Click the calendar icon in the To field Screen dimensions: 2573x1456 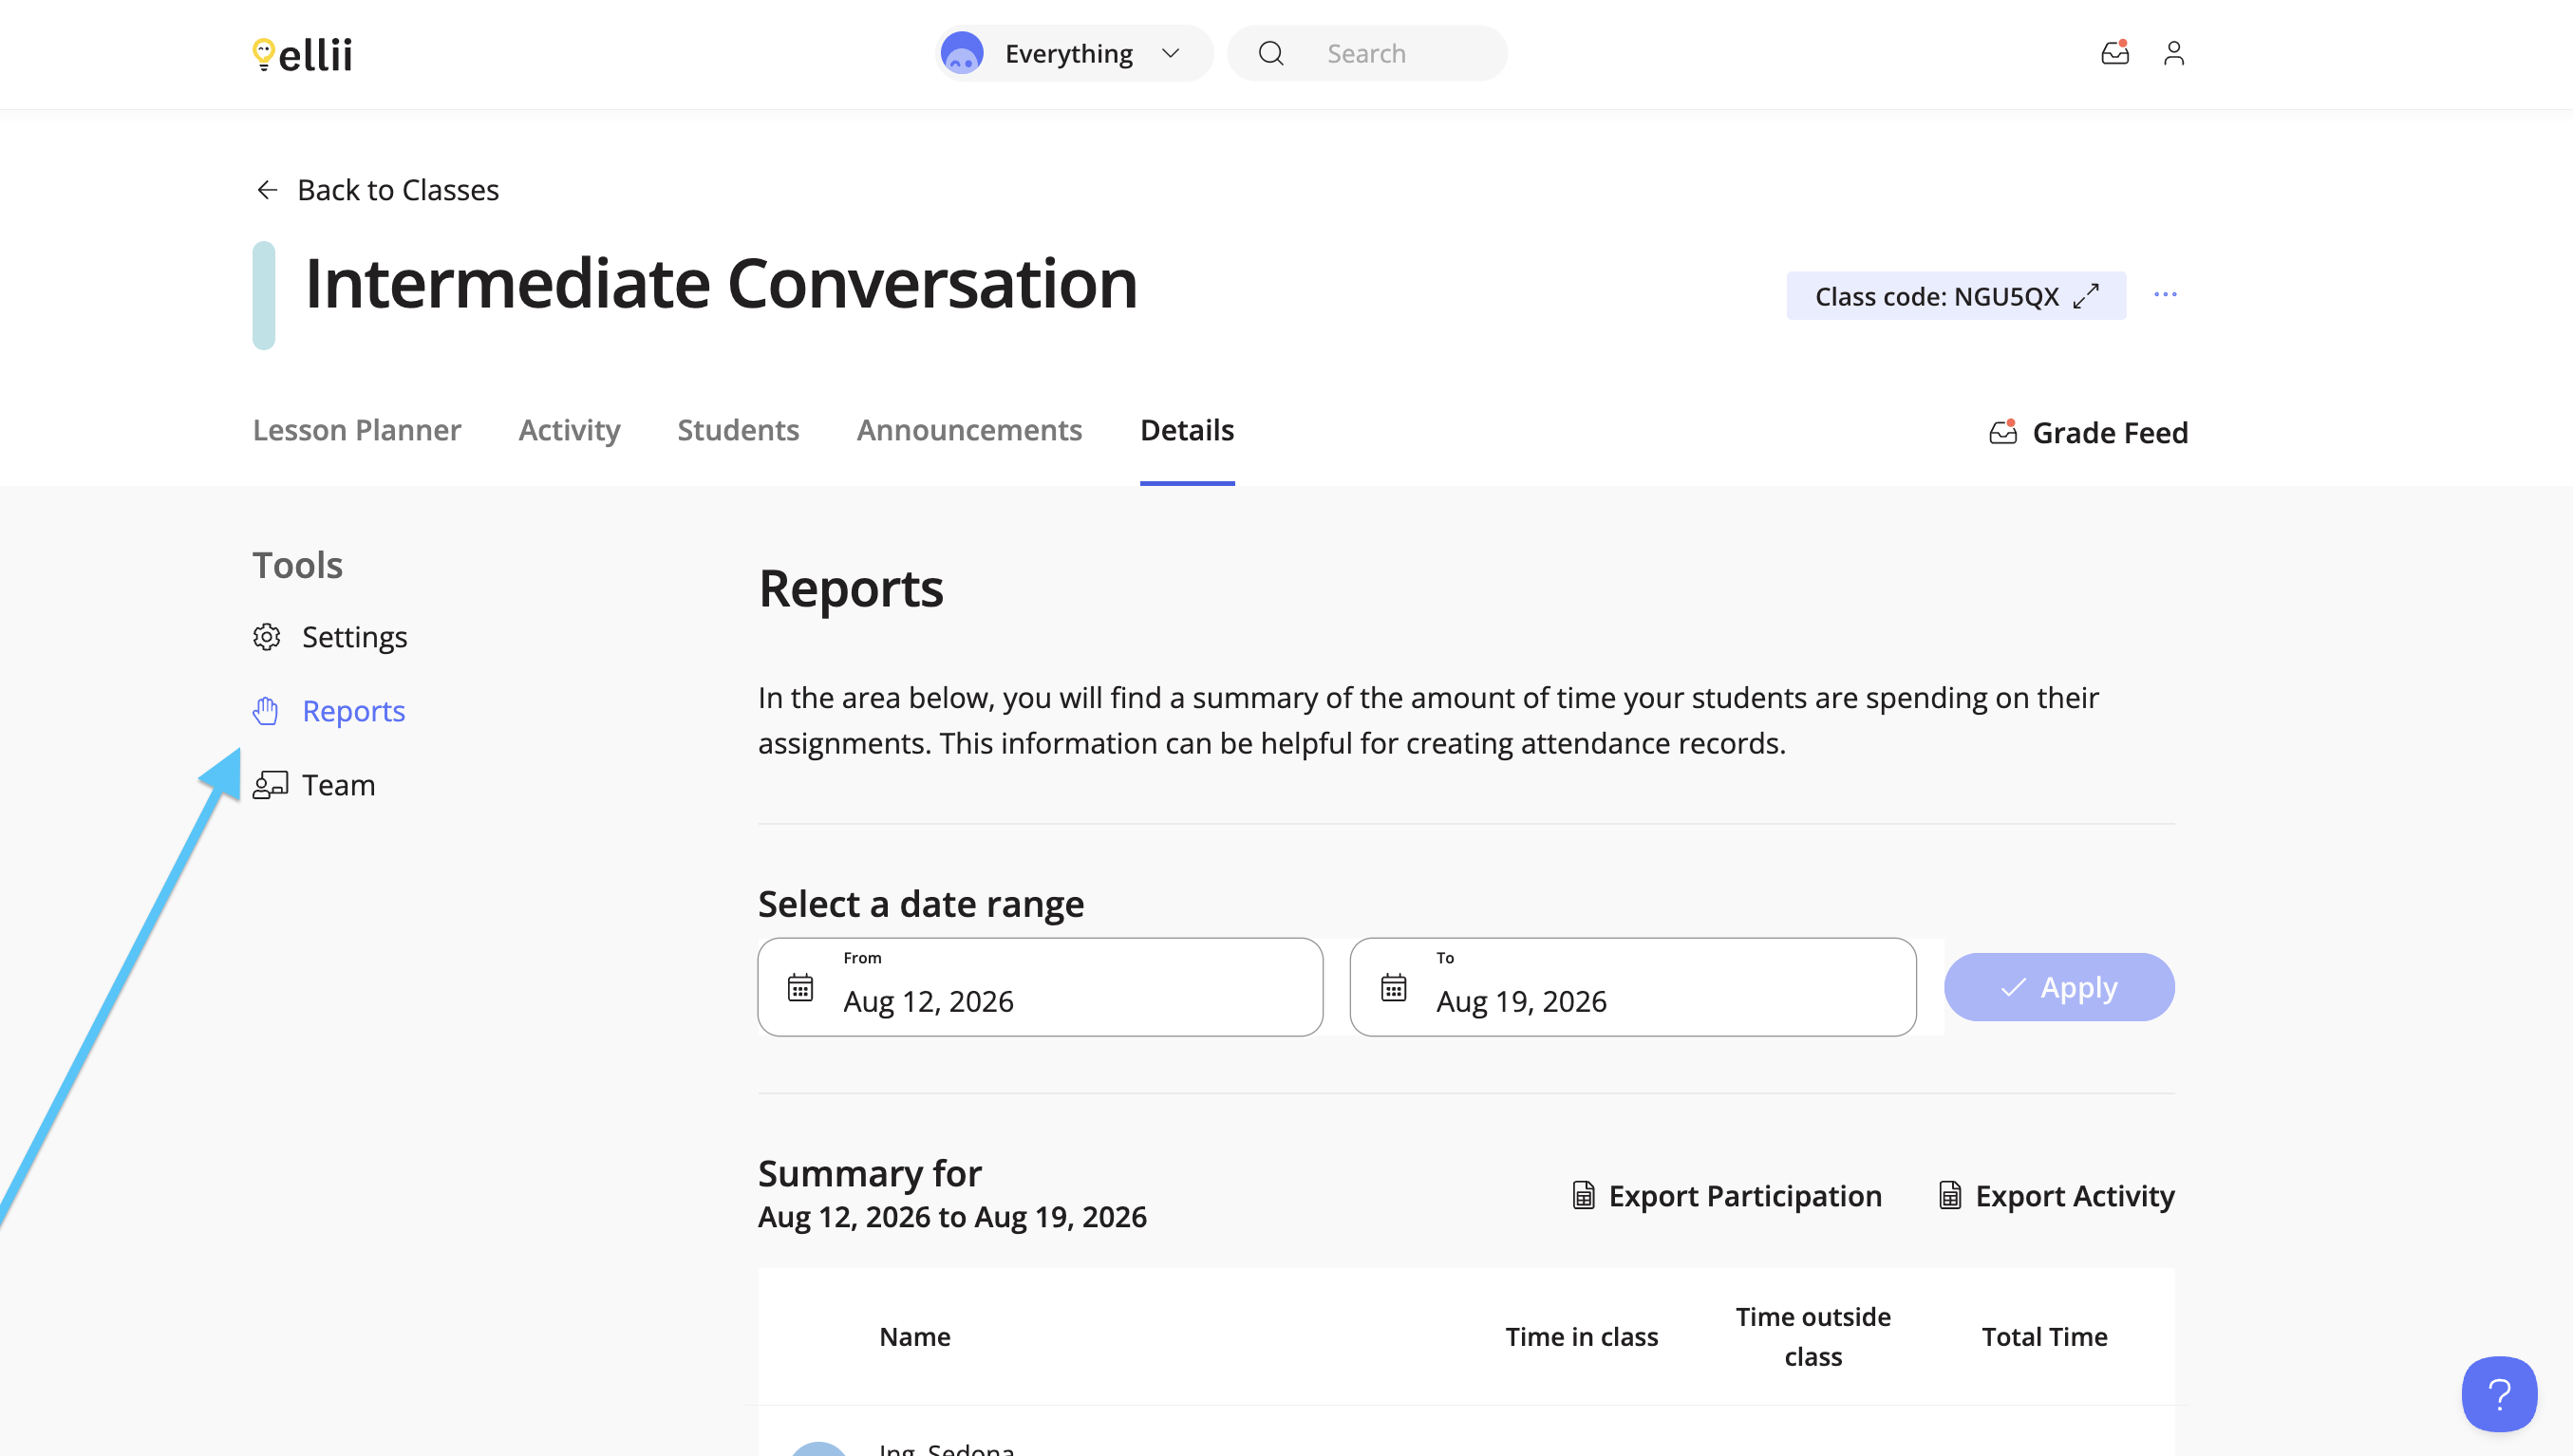pyautogui.click(x=1393, y=988)
